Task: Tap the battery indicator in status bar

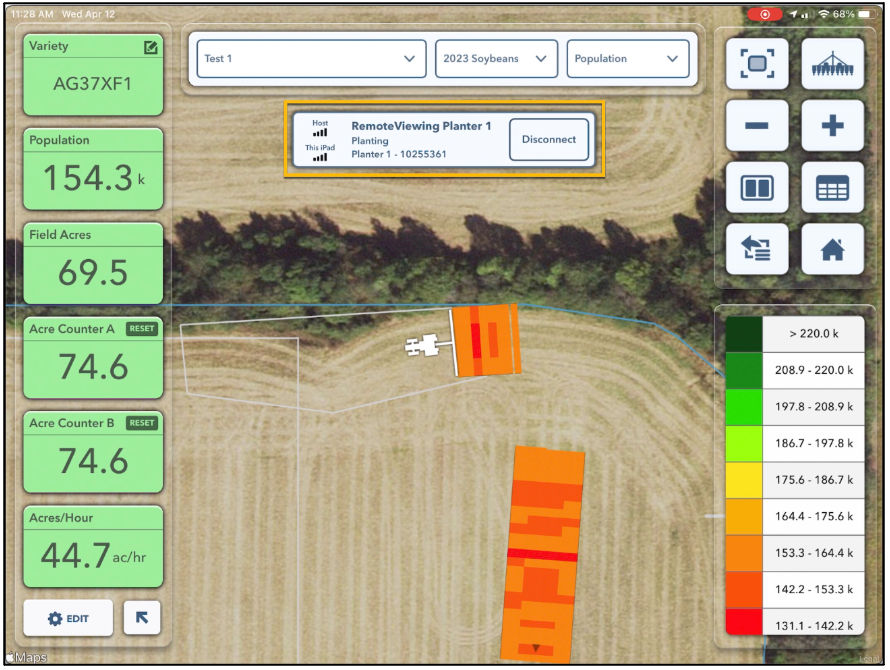Action: [x=867, y=14]
